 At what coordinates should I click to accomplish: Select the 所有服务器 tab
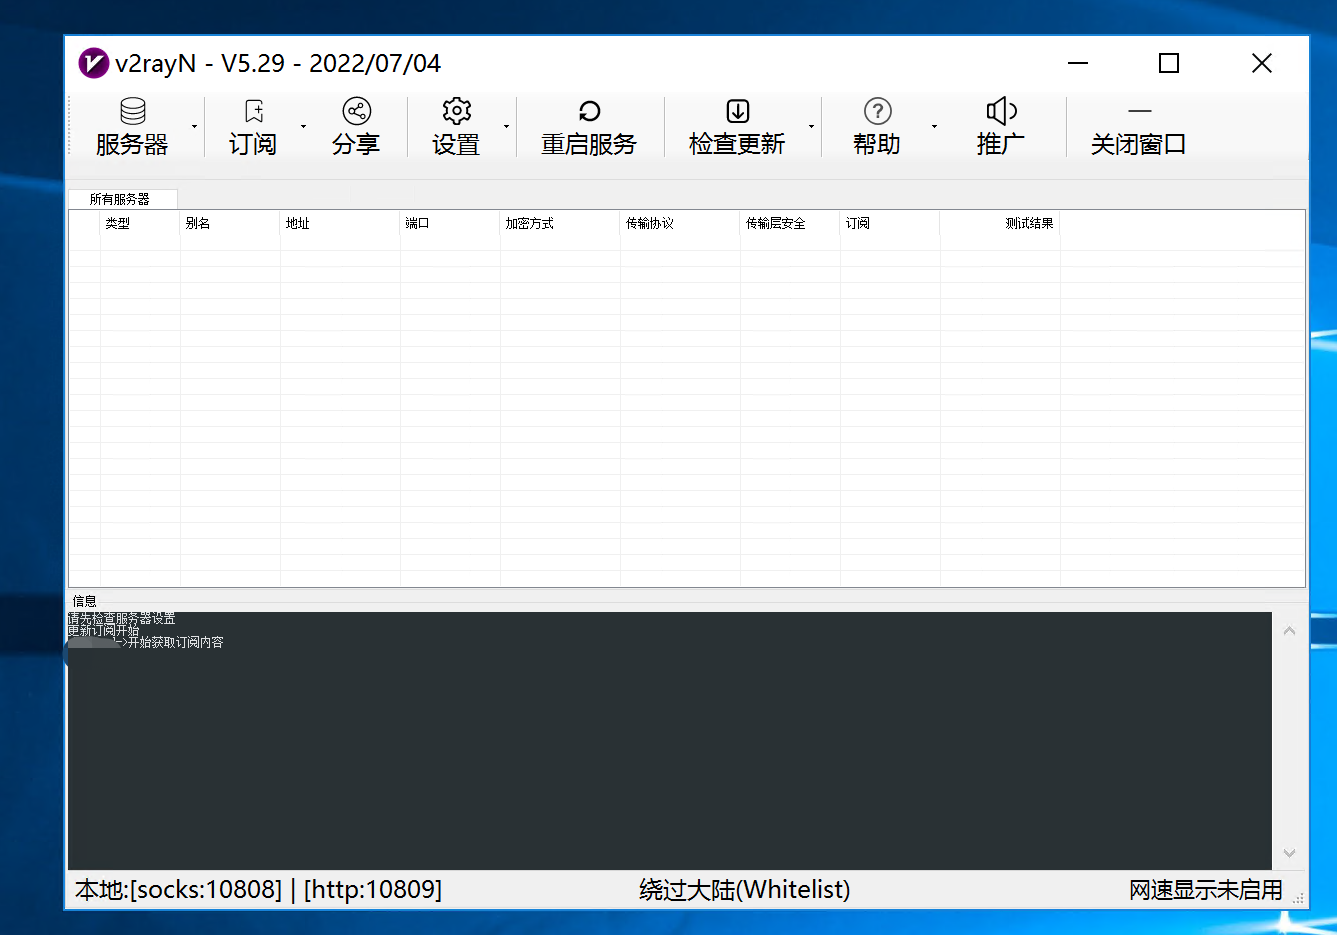tap(122, 199)
